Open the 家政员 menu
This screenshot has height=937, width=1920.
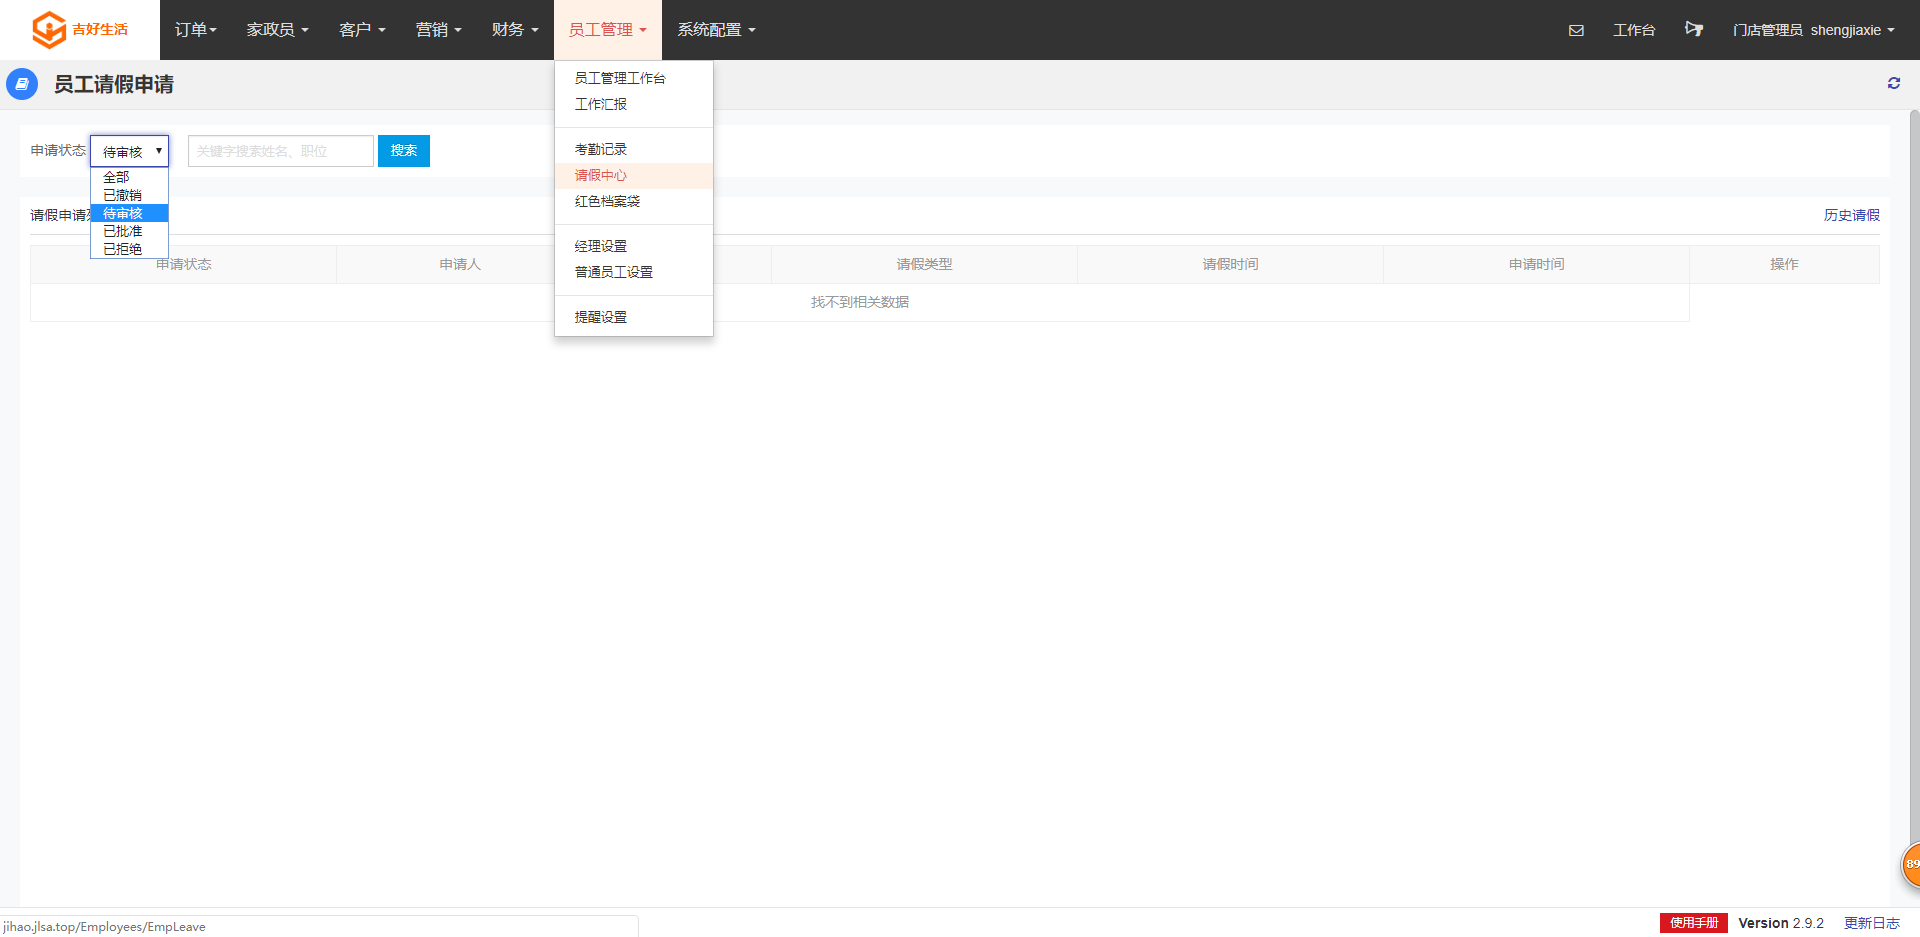[277, 30]
